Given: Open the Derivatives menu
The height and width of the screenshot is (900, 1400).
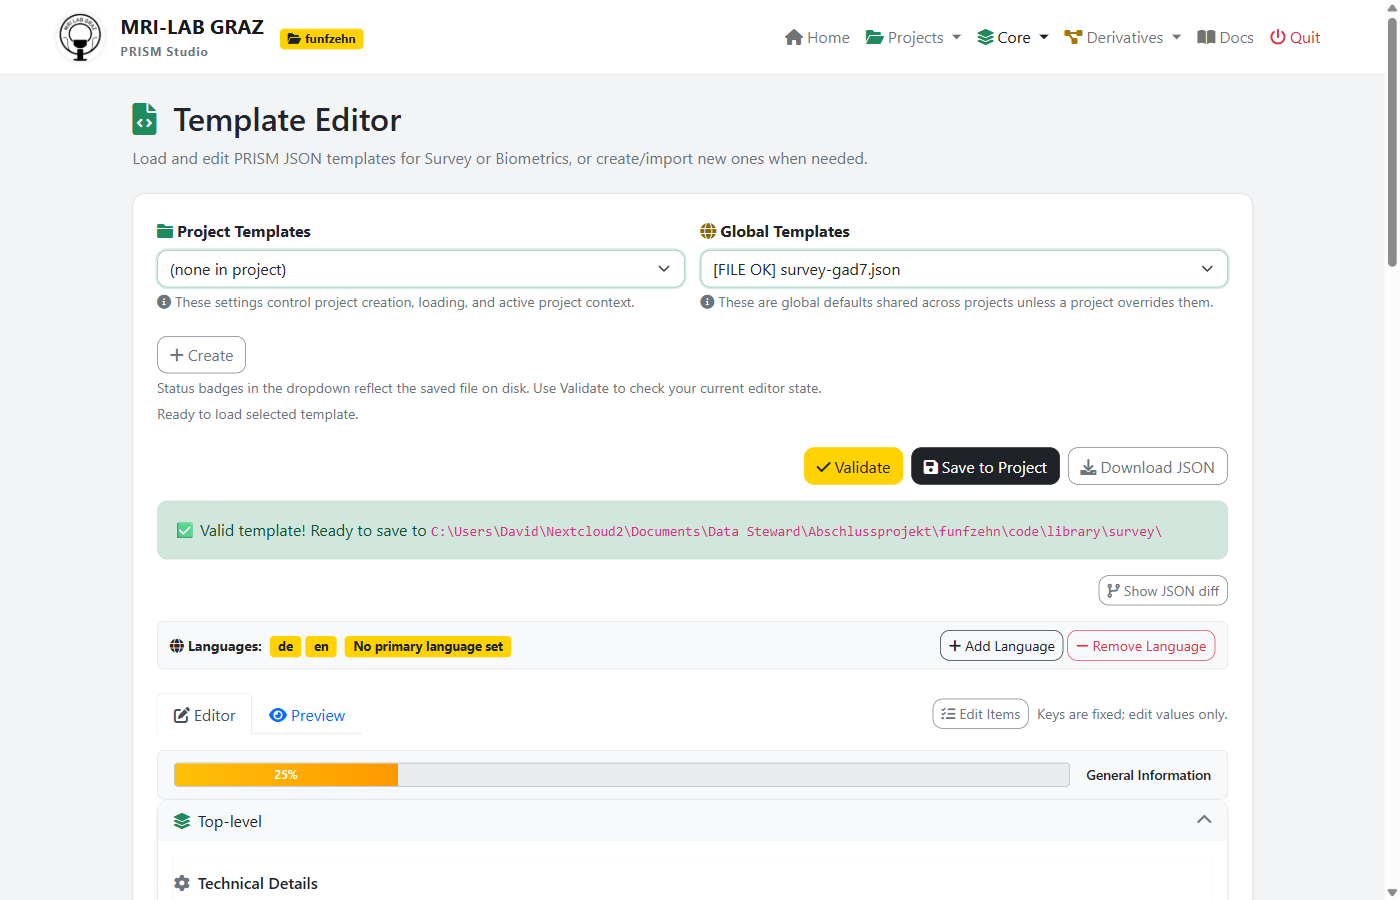Looking at the screenshot, I should 1123,37.
